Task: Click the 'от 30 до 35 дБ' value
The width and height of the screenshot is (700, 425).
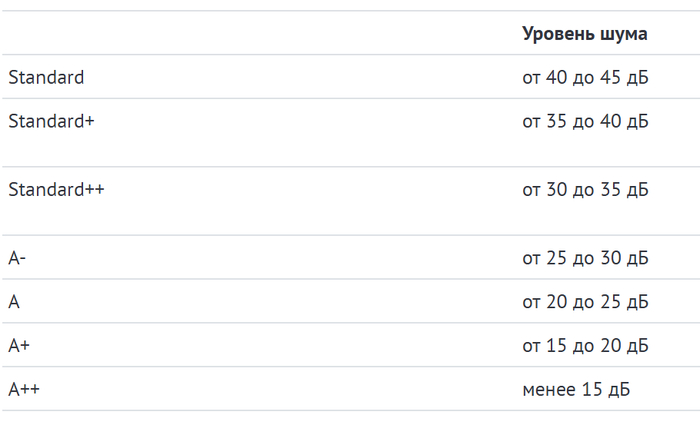Action: tap(585, 189)
